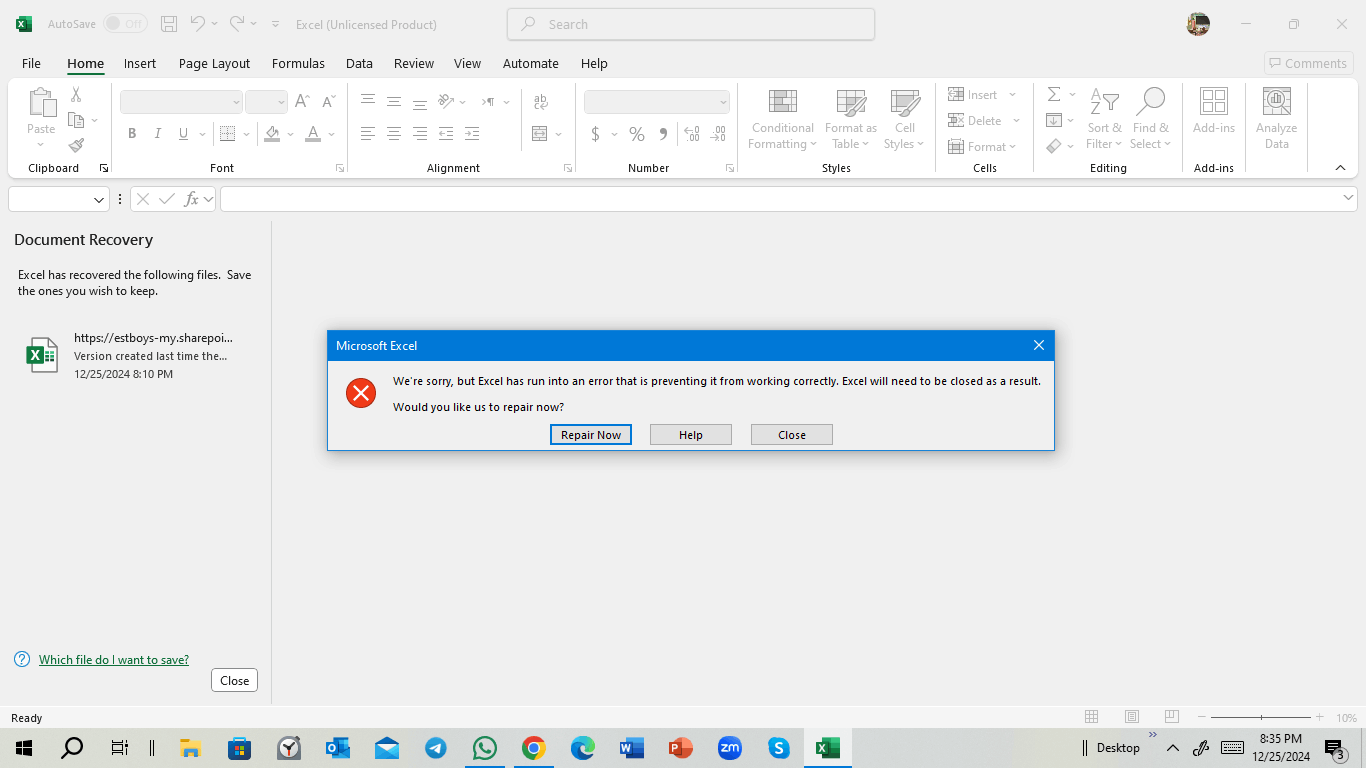Click Close button in error dialog

click(792, 435)
